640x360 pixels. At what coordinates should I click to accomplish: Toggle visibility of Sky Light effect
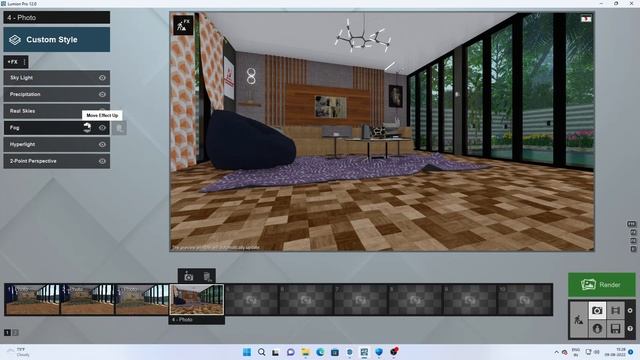point(102,78)
